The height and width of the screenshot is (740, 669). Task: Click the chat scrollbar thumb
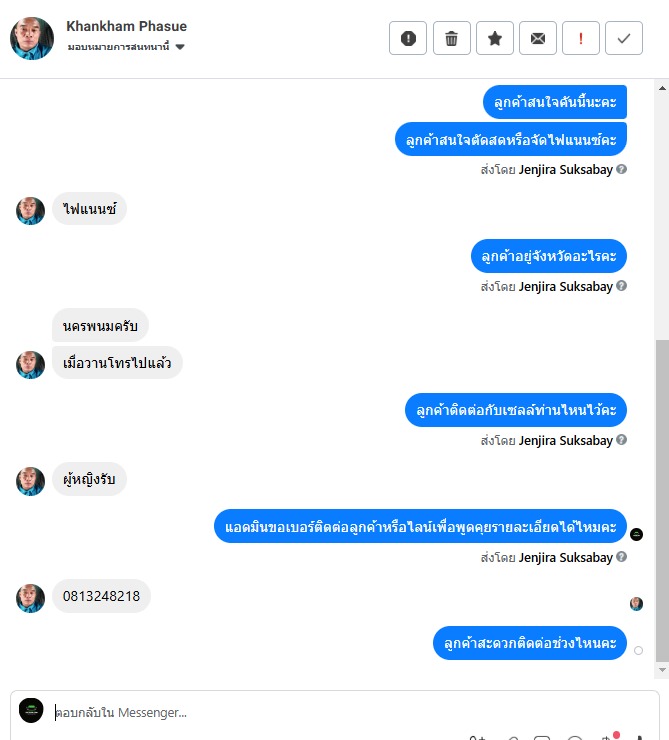[662, 500]
